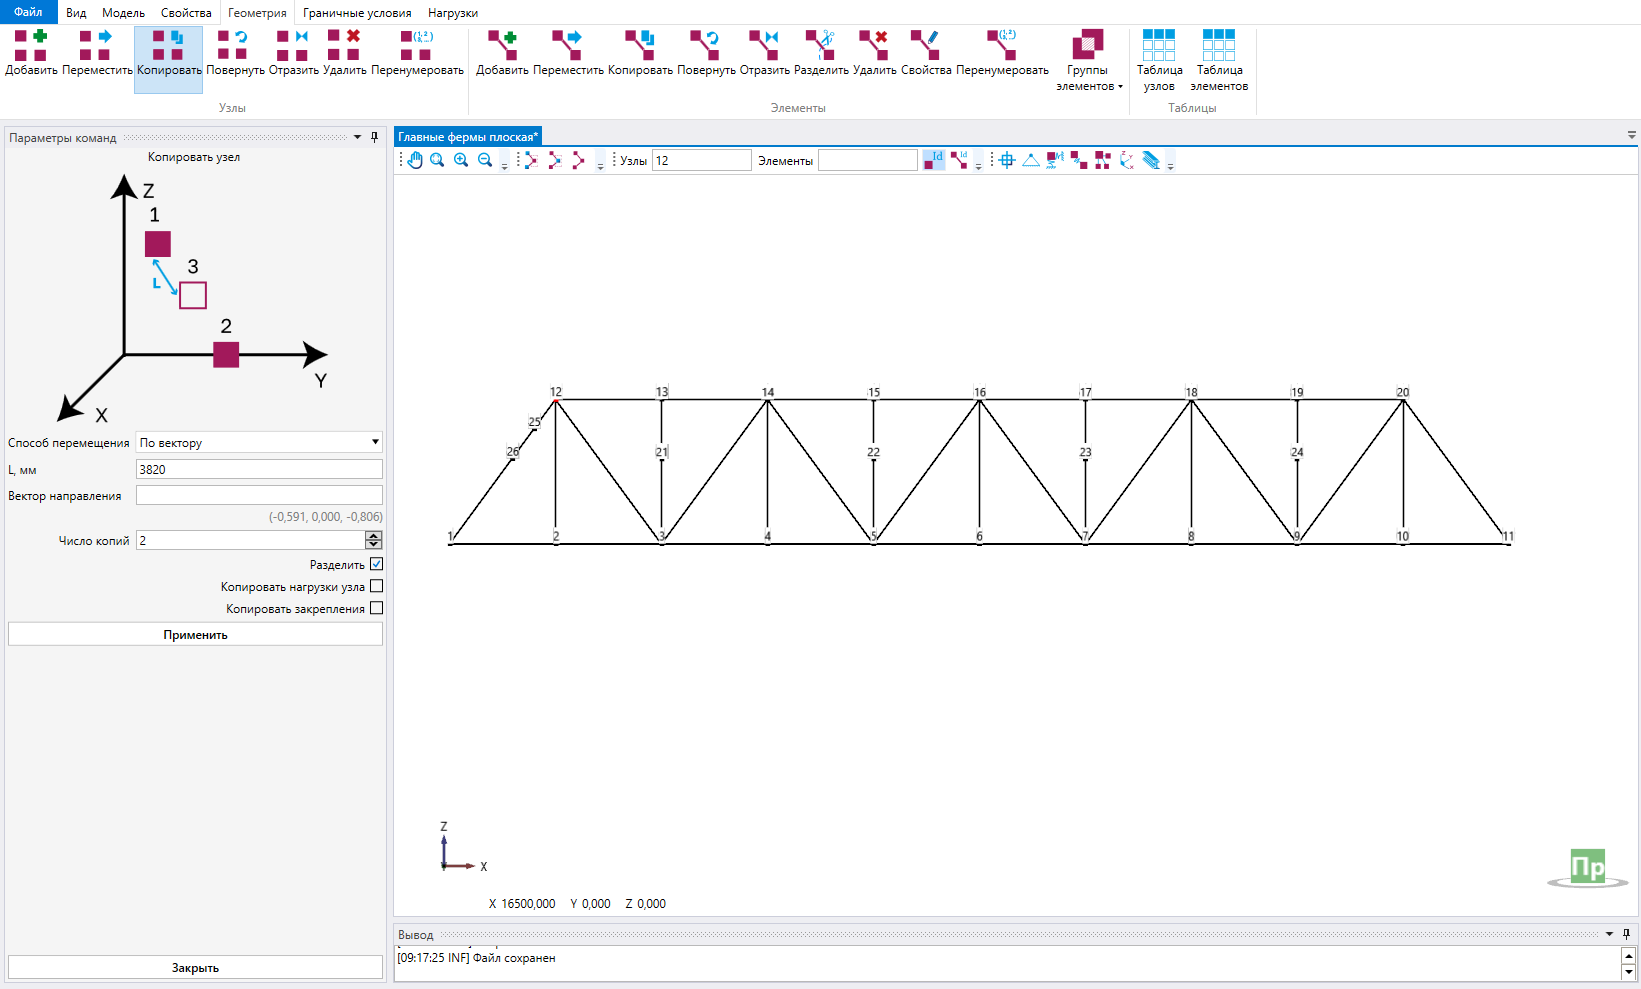1641x989 pixels.
Task: Open the display toolbar overflow arrow
Action: [x=1170, y=165]
